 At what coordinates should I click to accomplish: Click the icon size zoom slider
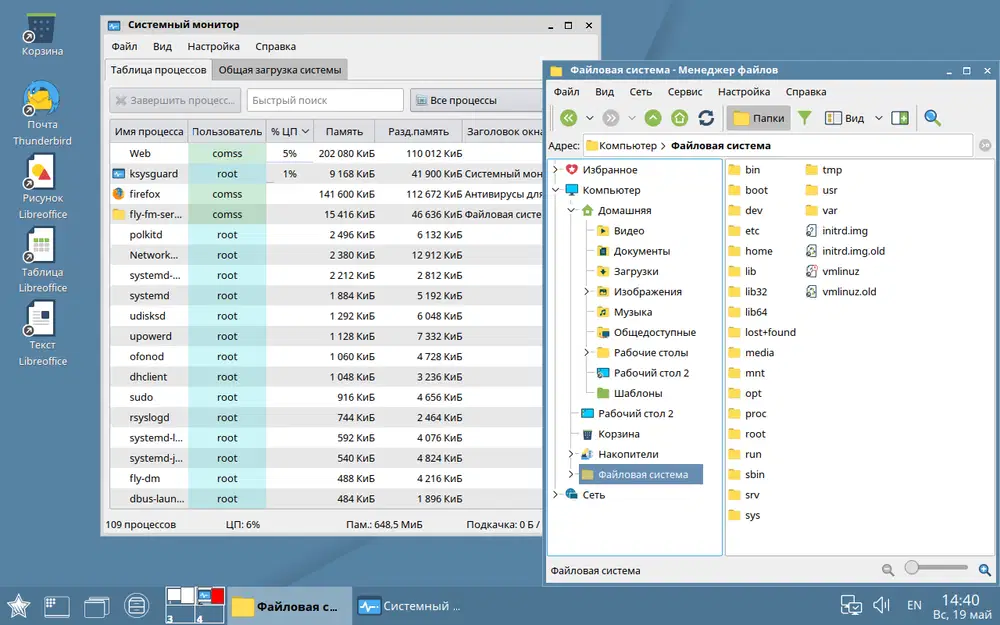point(911,568)
